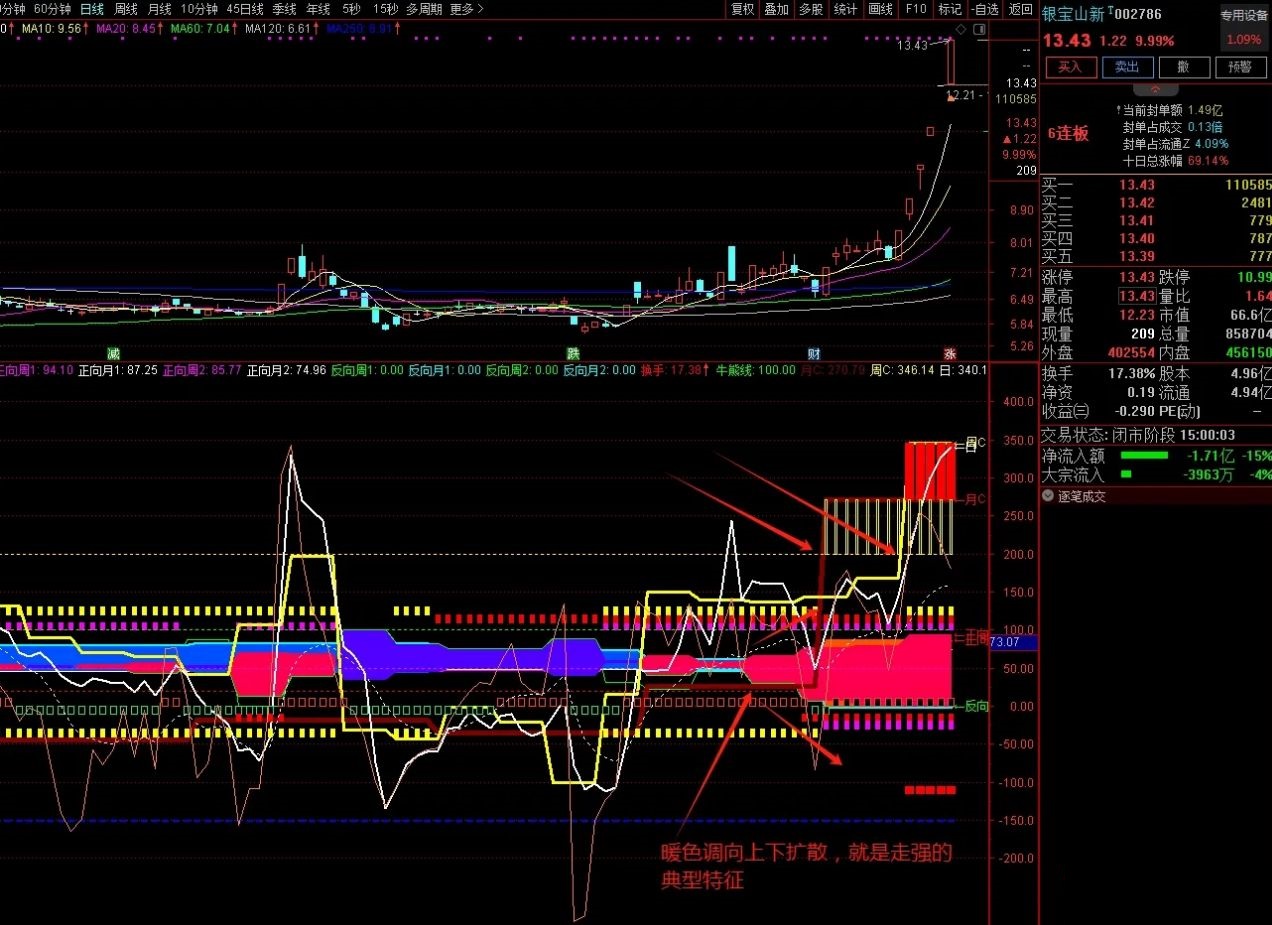
Task: Click the 叠加 overlay button
Action: point(776,9)
